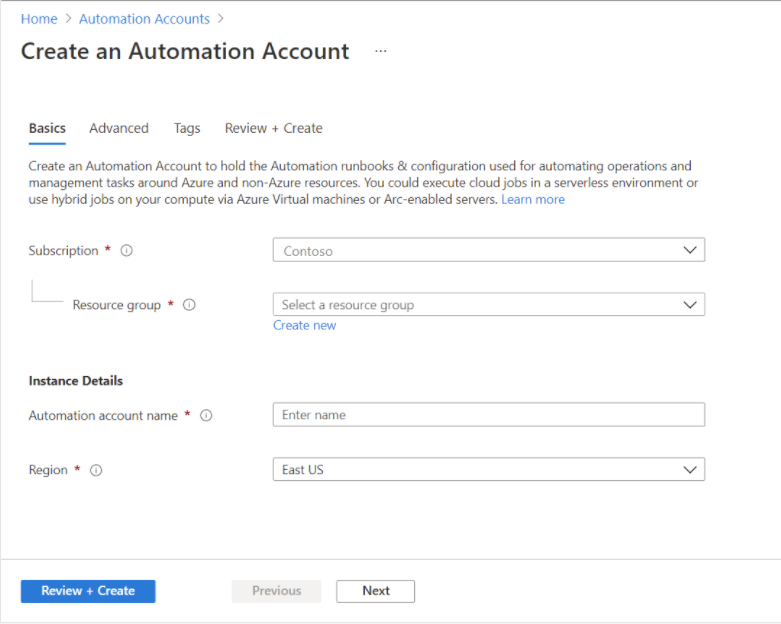The height and width of the screenshot is (624, 781).
Task: Click the Region info icon
Action: [x=97, y=470]
